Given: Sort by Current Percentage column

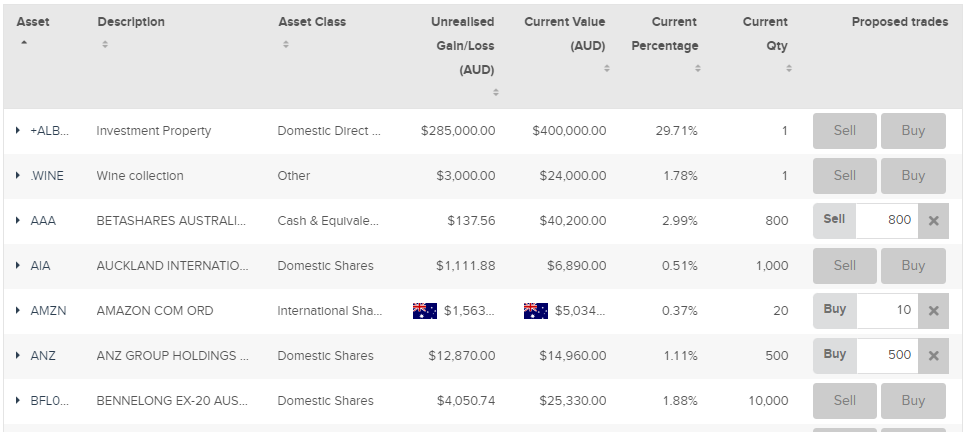Looking at the screenshot, I should click(x=697, y=68).
